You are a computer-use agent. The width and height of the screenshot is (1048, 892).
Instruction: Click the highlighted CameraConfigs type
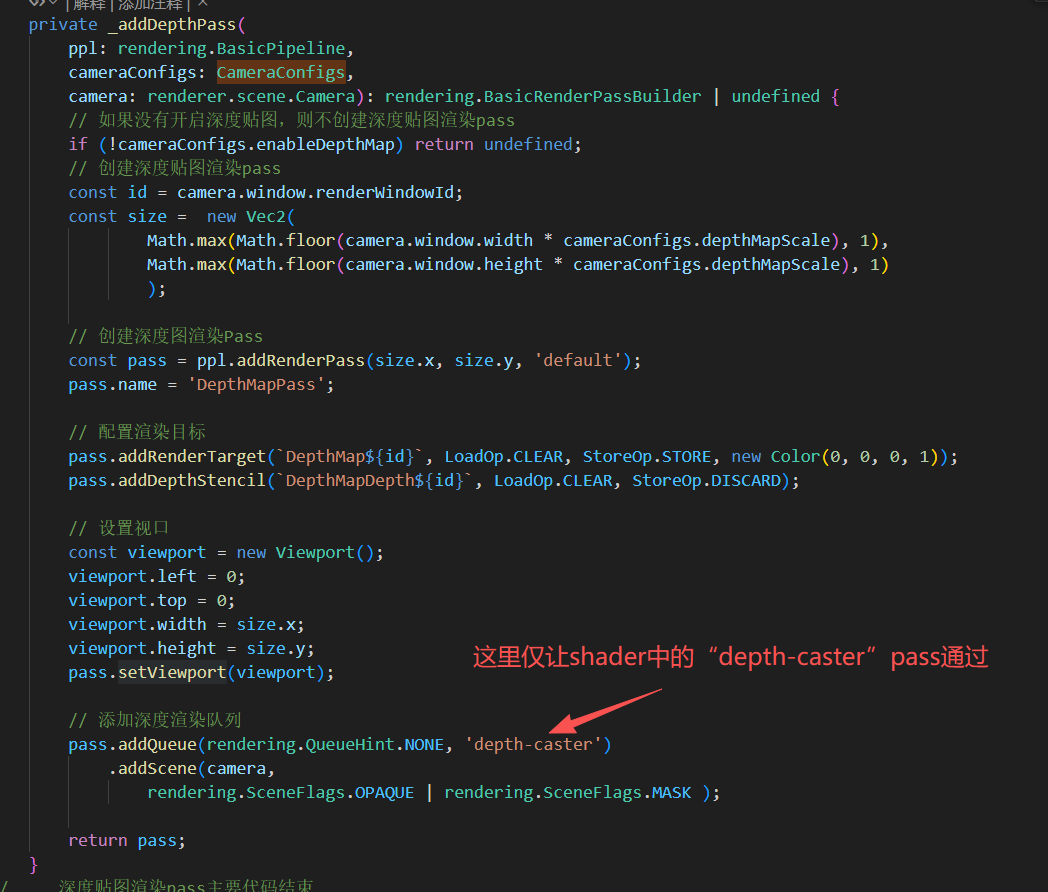[281, 73]
